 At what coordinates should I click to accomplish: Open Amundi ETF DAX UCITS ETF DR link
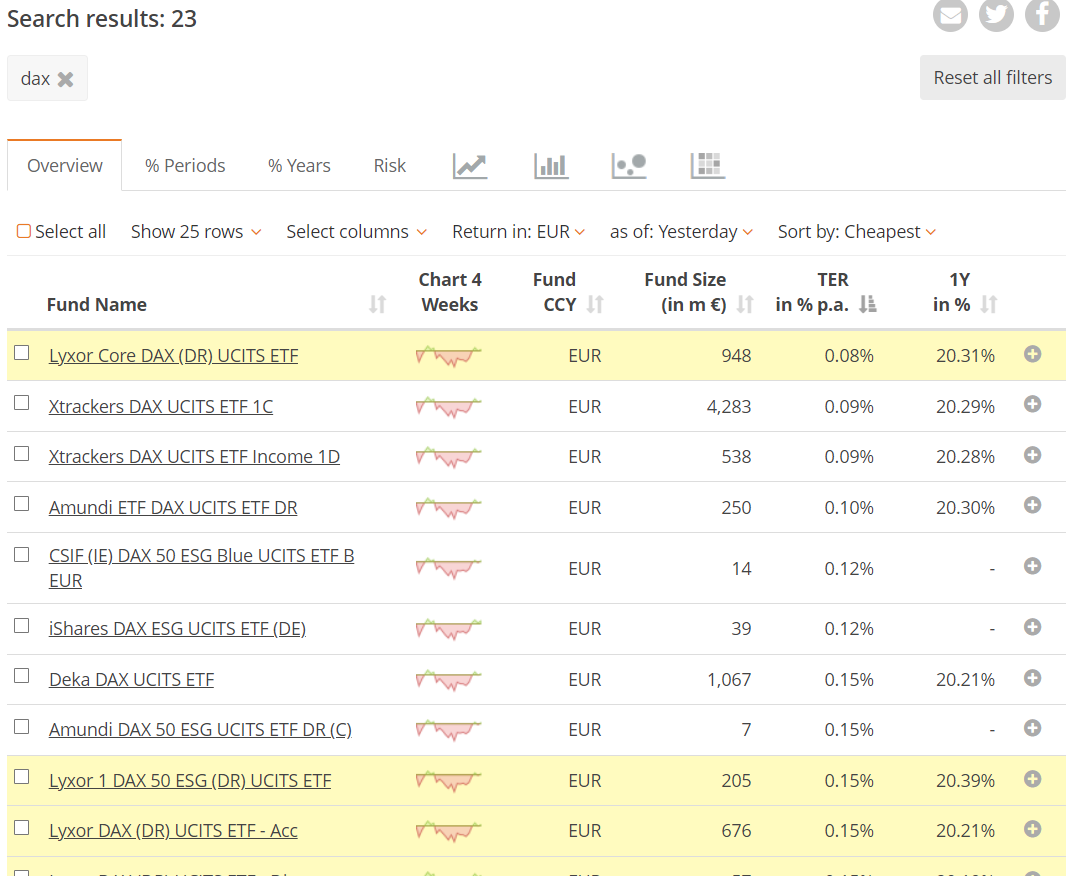point(173,507)
